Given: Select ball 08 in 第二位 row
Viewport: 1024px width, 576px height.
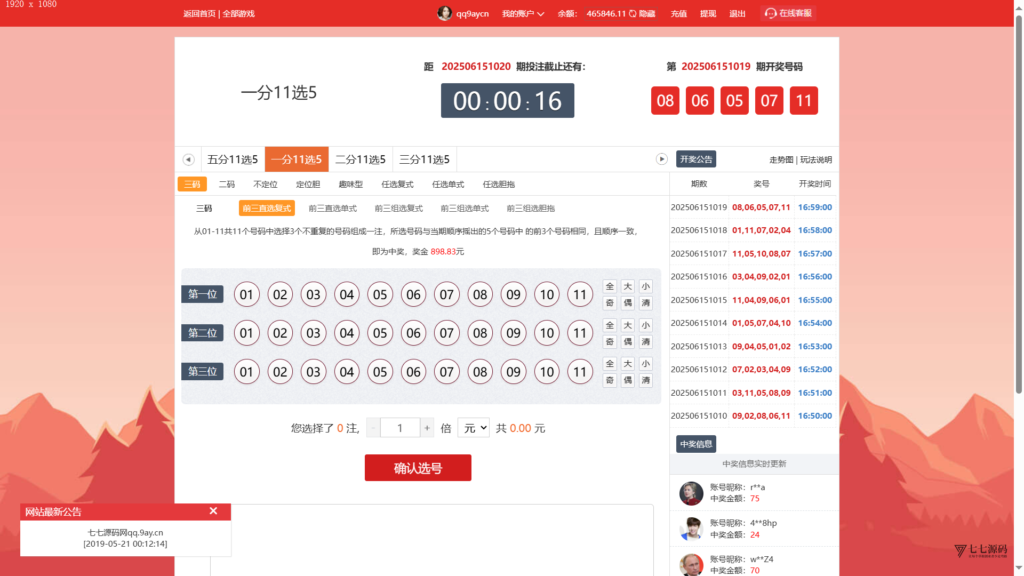Looking at the screenshot, I should tap(479, 333).
